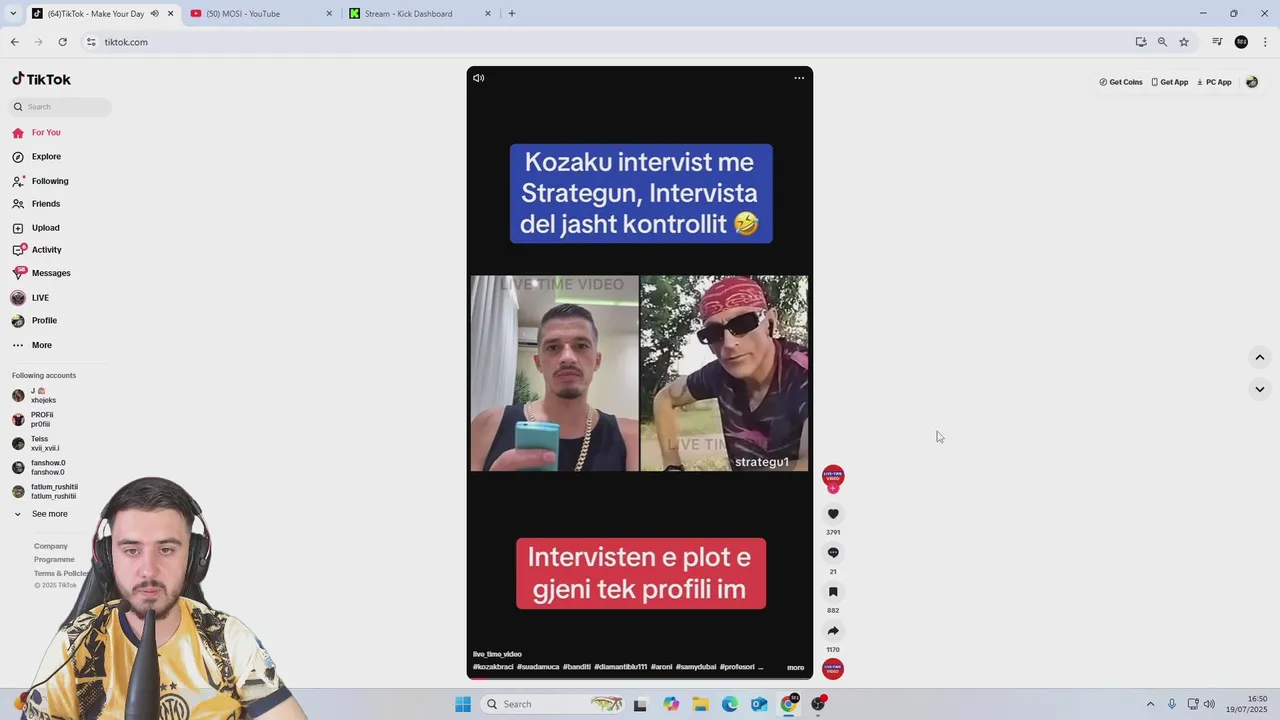Open Microsoft Edge from the taskbar
The image size is (1280, 720).
[x=730, y=704]
